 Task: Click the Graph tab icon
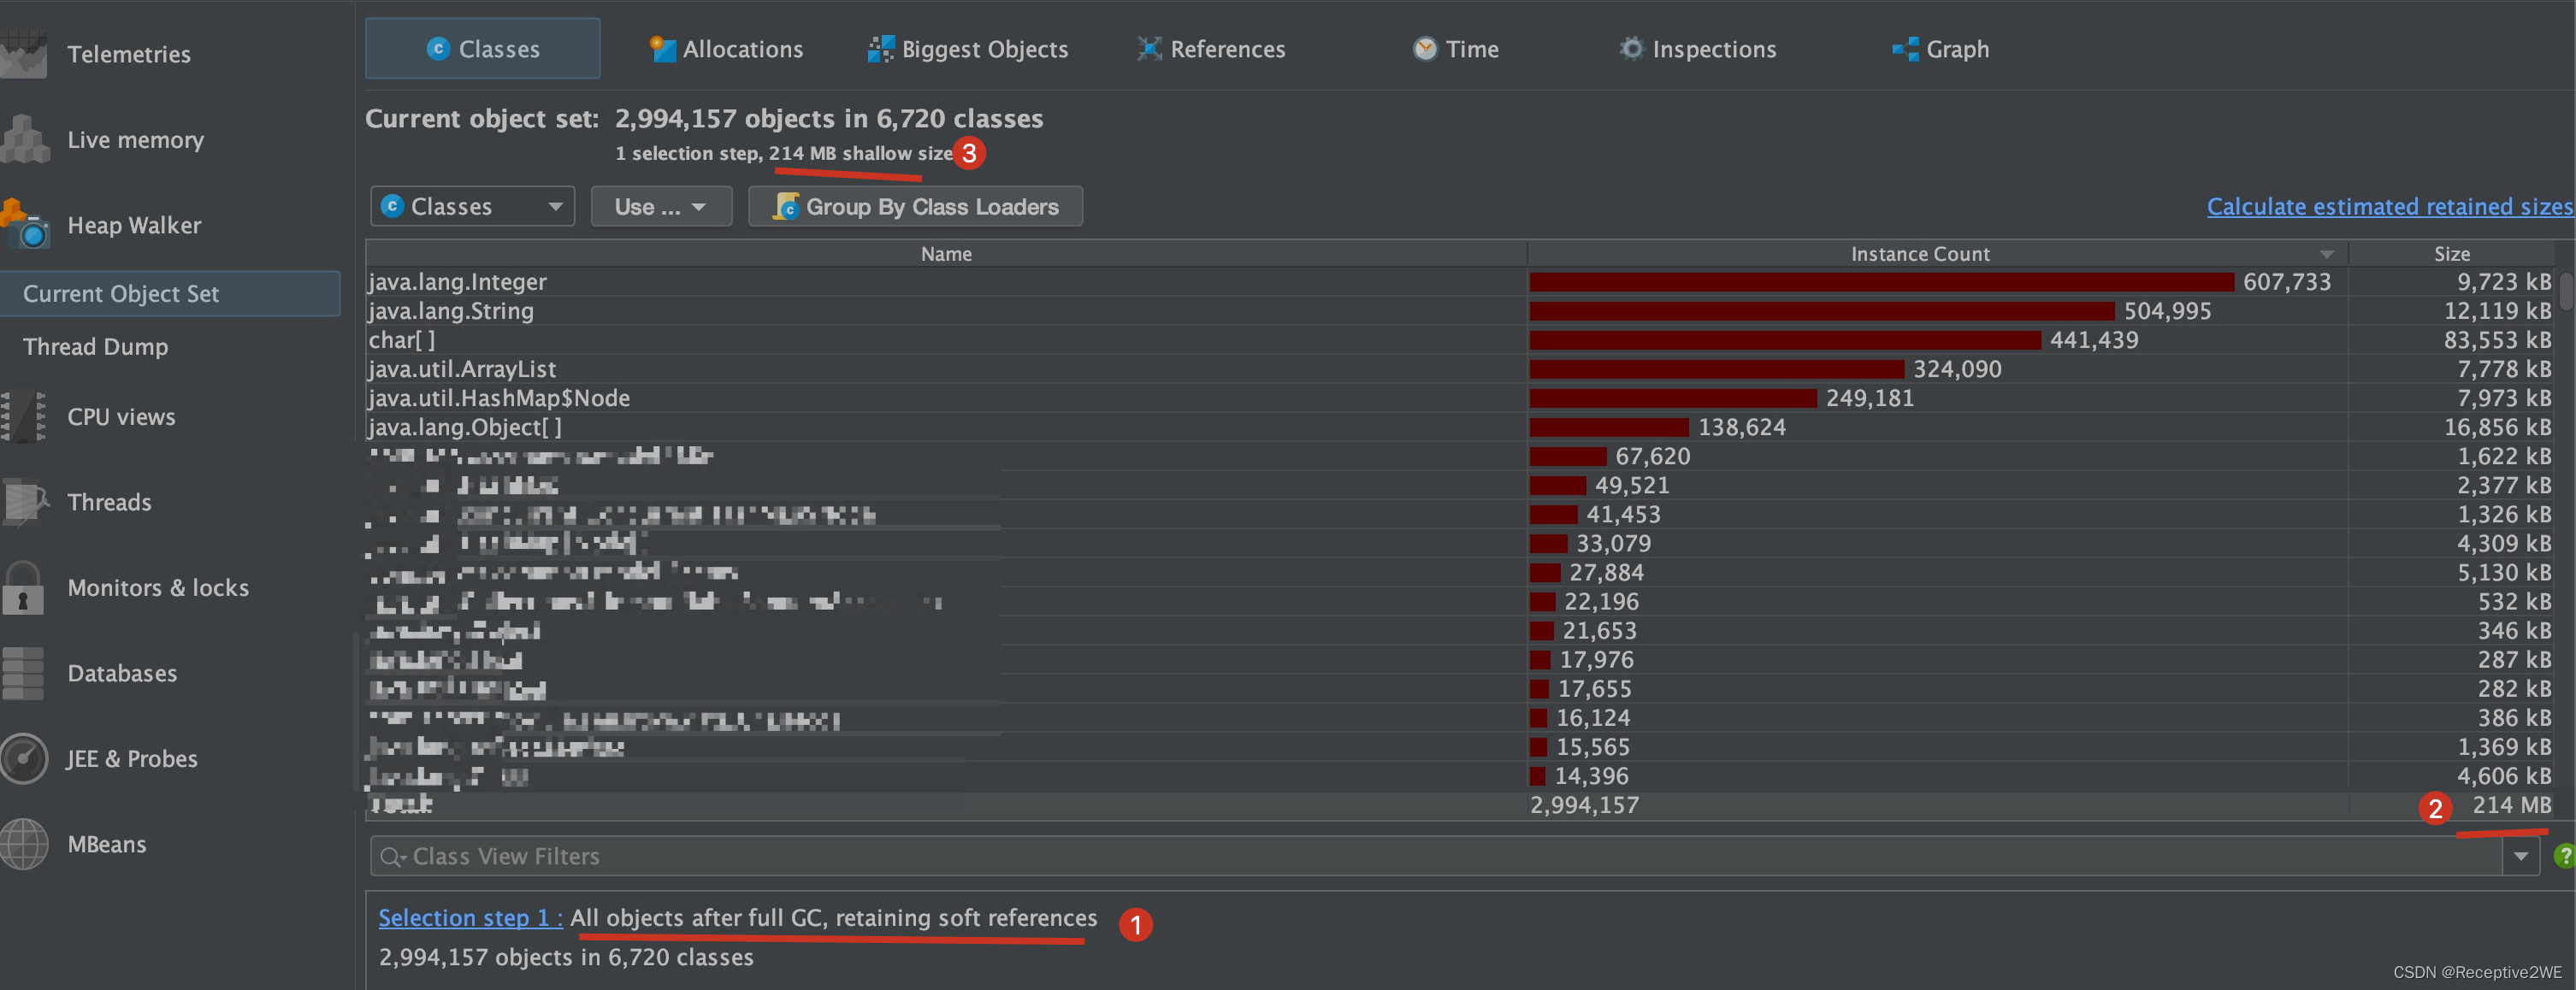click(1905, 49)
